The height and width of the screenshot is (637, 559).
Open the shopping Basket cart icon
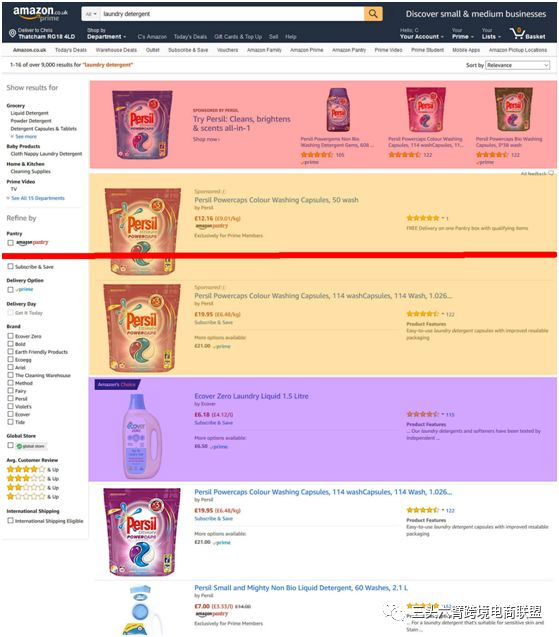(517, 33)
